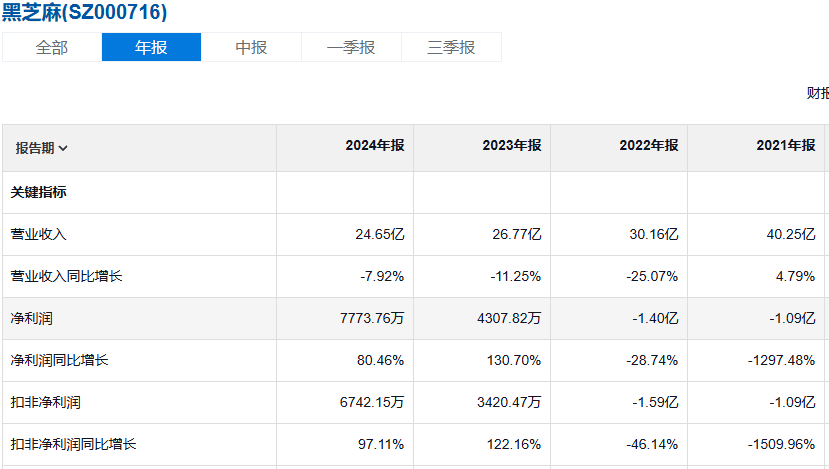This screenshot has height=469, width=829.
Task: Click the 营业收入同比增长 row label
Action: [67, 276]
